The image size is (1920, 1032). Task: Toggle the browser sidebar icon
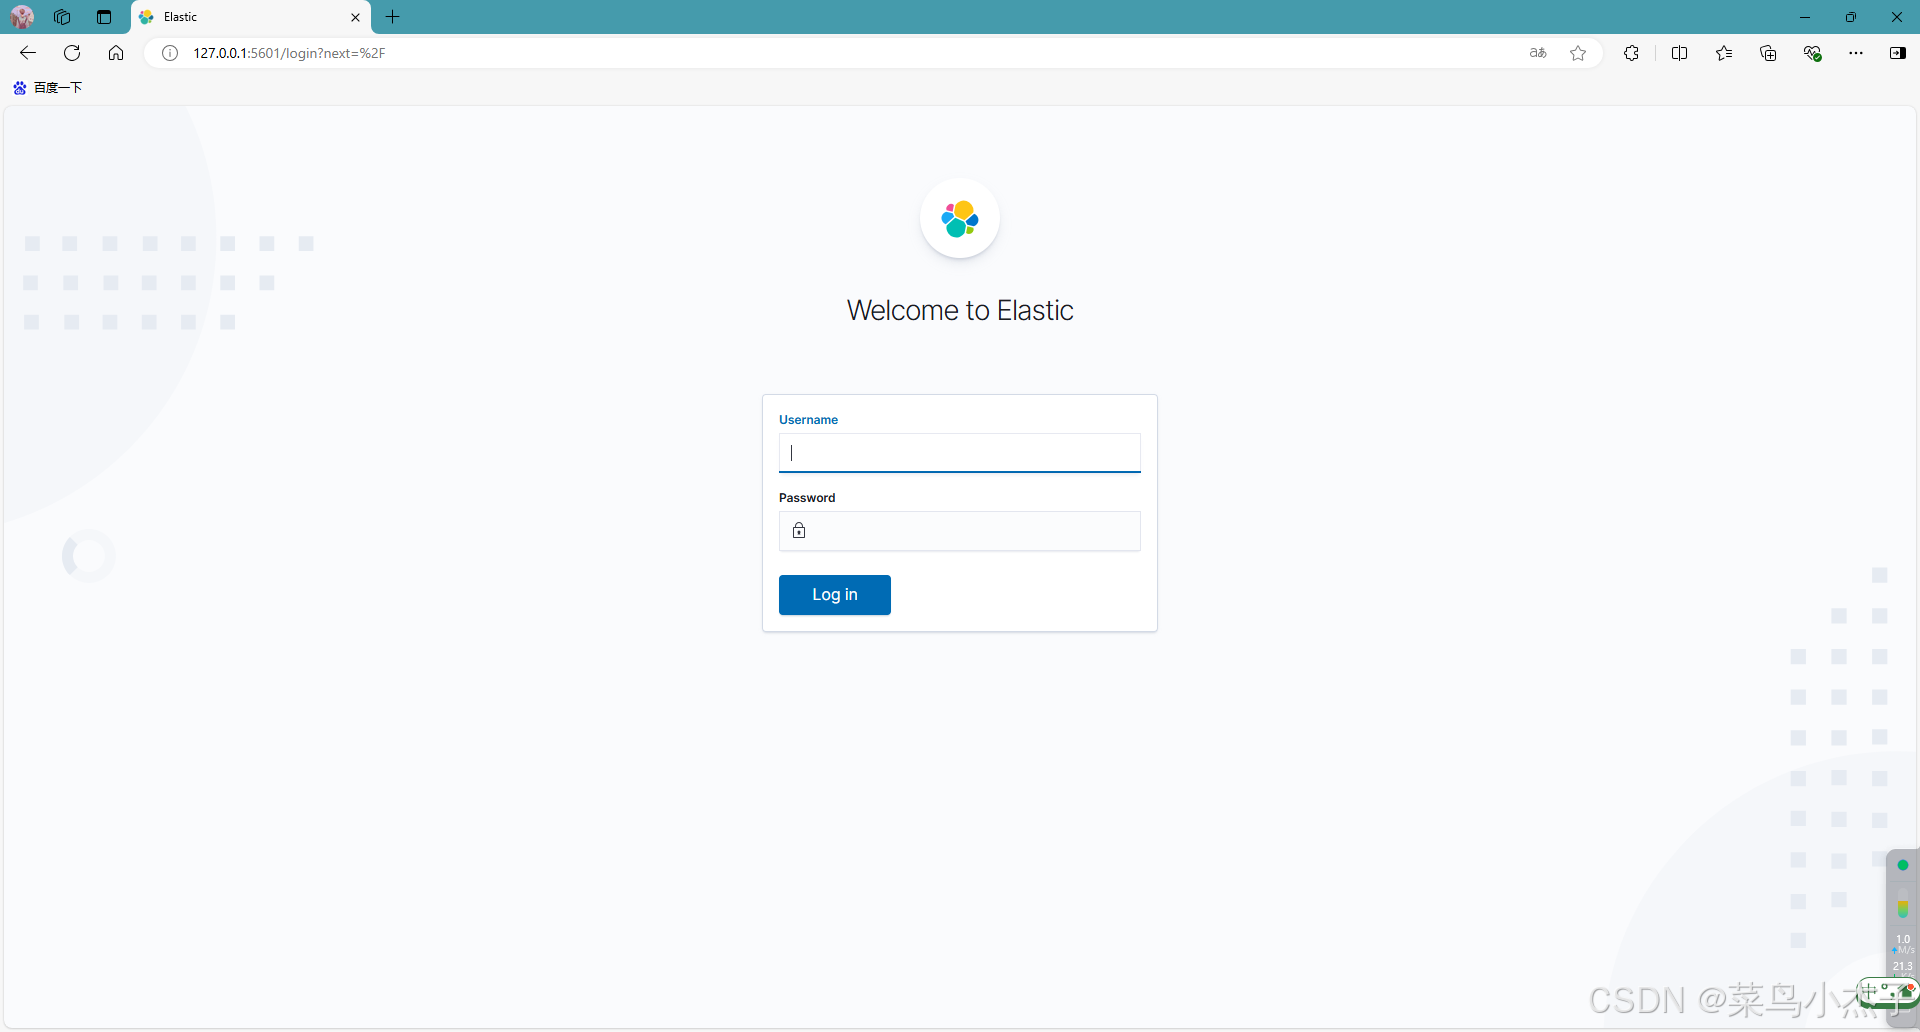tap(1898, 53)
